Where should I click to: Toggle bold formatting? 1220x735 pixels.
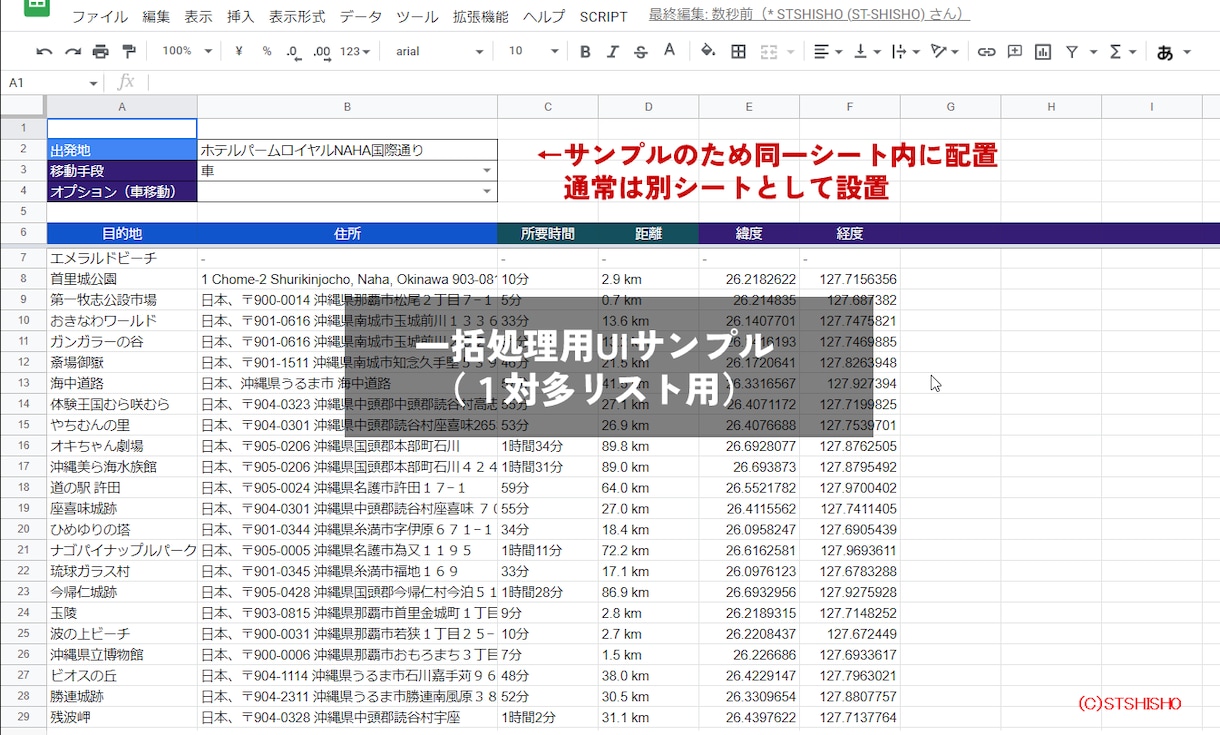[x=585, y=51]
